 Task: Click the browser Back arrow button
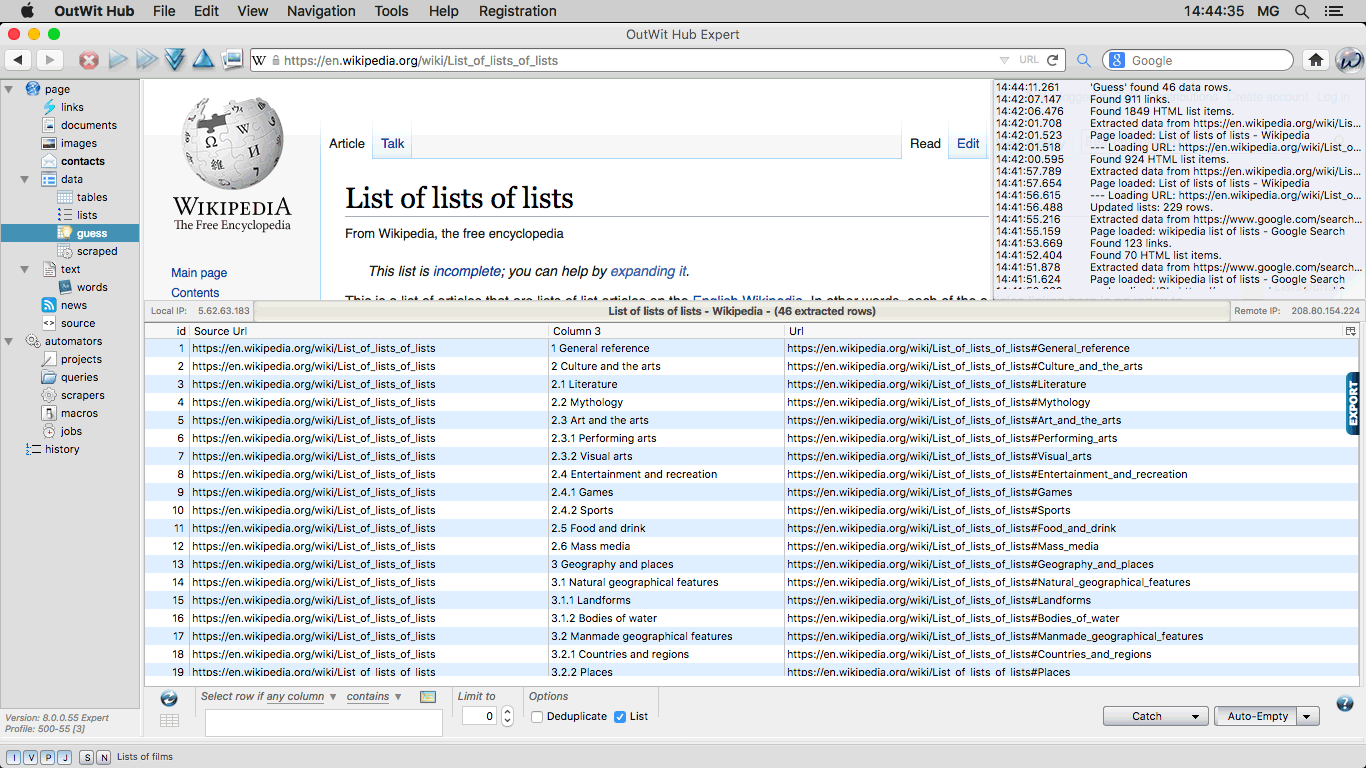pos(18,60)
